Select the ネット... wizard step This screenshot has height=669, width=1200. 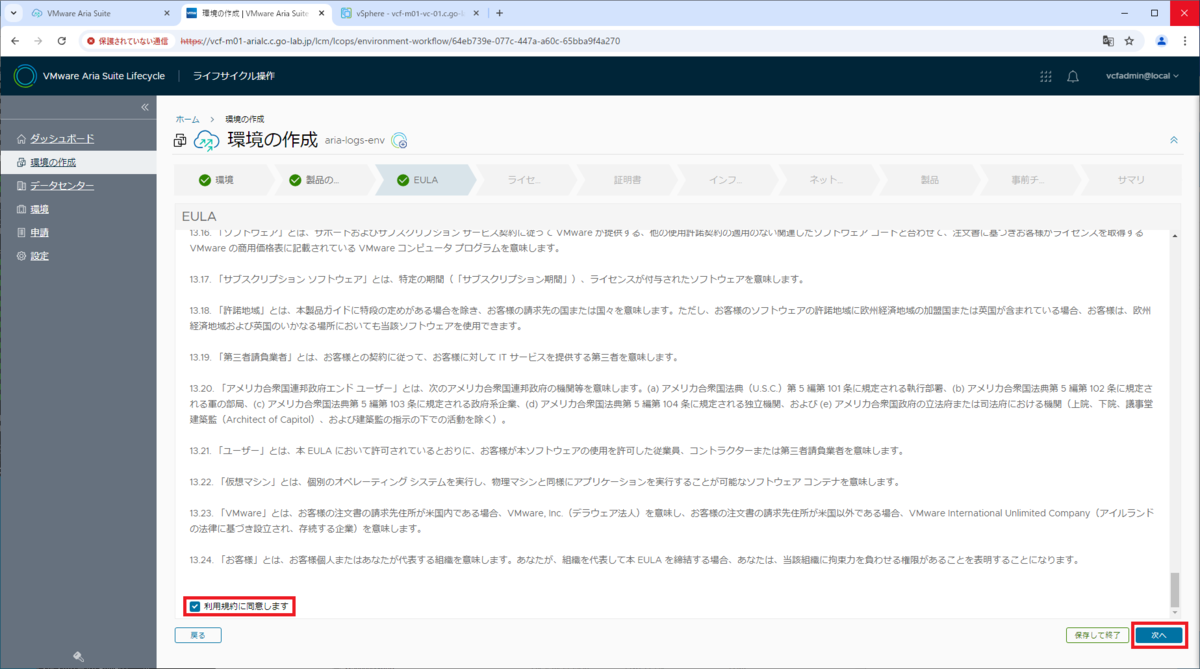click(826, 180)
